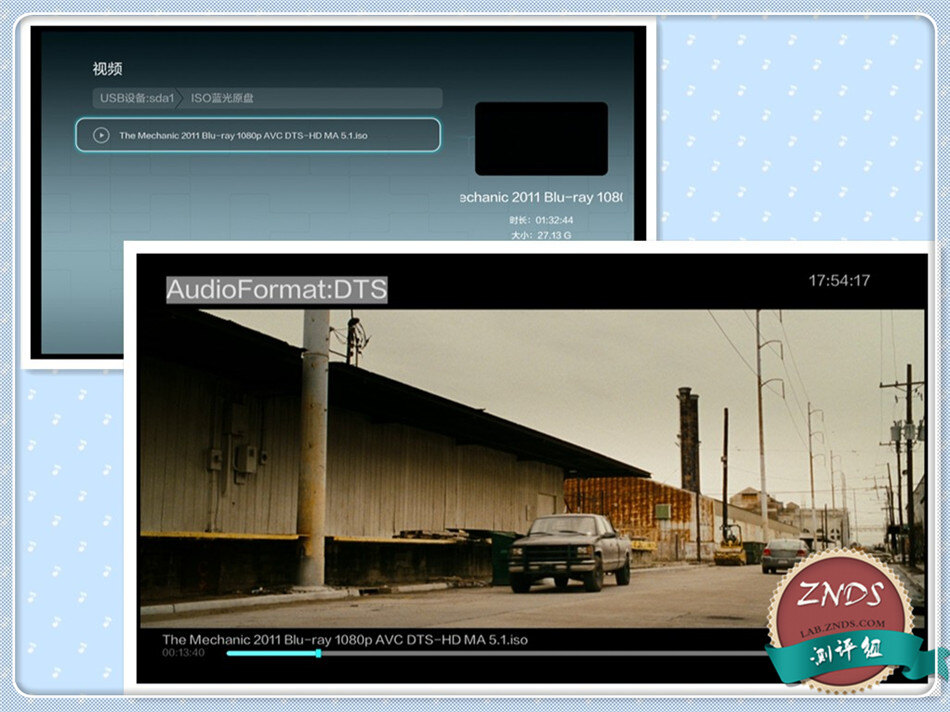Screen dimensions: 950x712
Task: Select The Mechanic 2011 .iso list entry
Action: (x=258, y=135)
